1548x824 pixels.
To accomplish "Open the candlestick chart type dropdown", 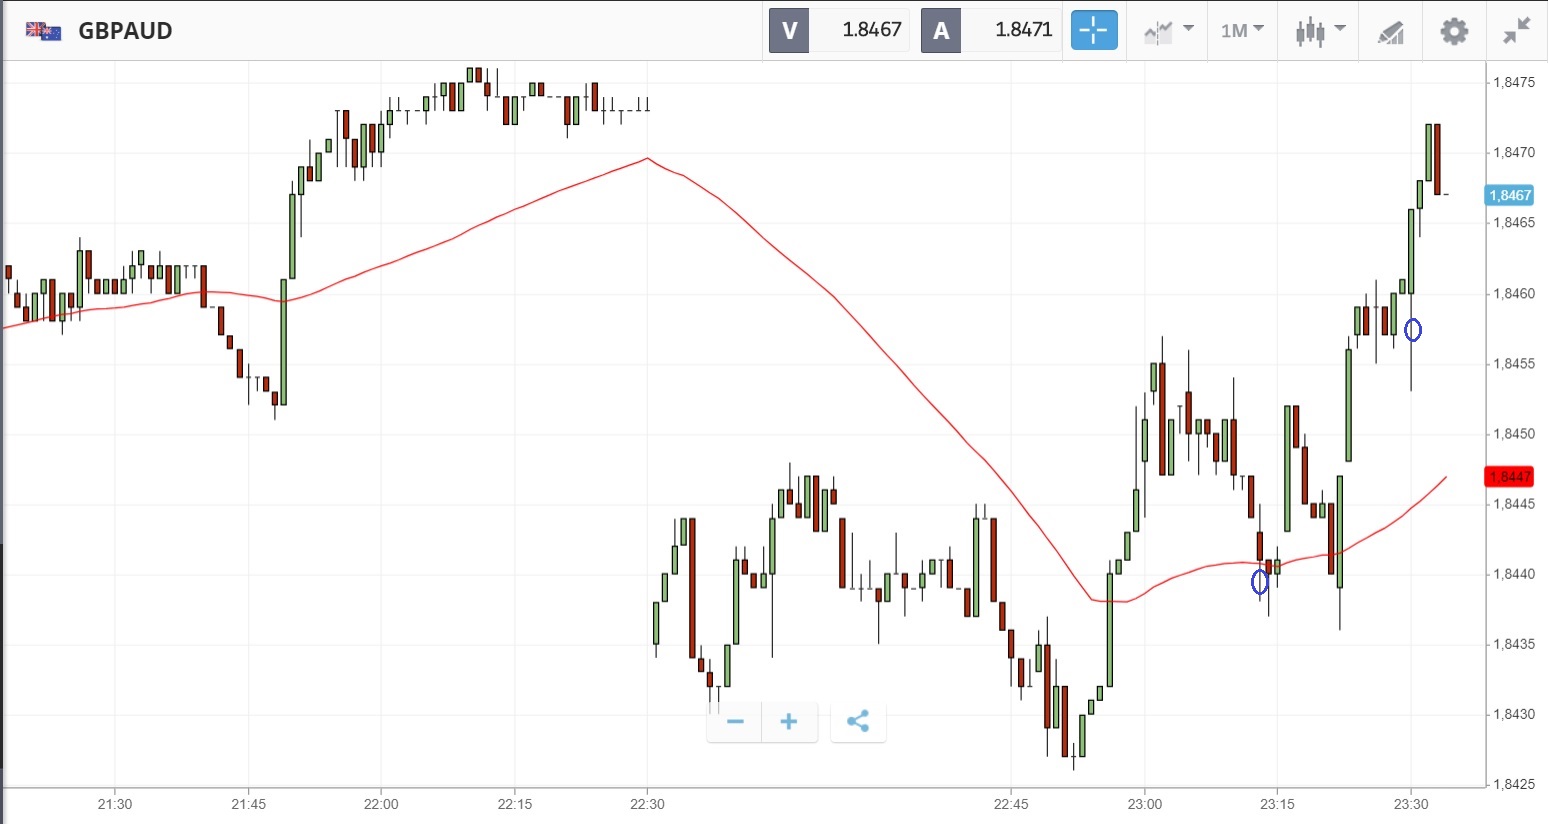I will pos(1320,30).
